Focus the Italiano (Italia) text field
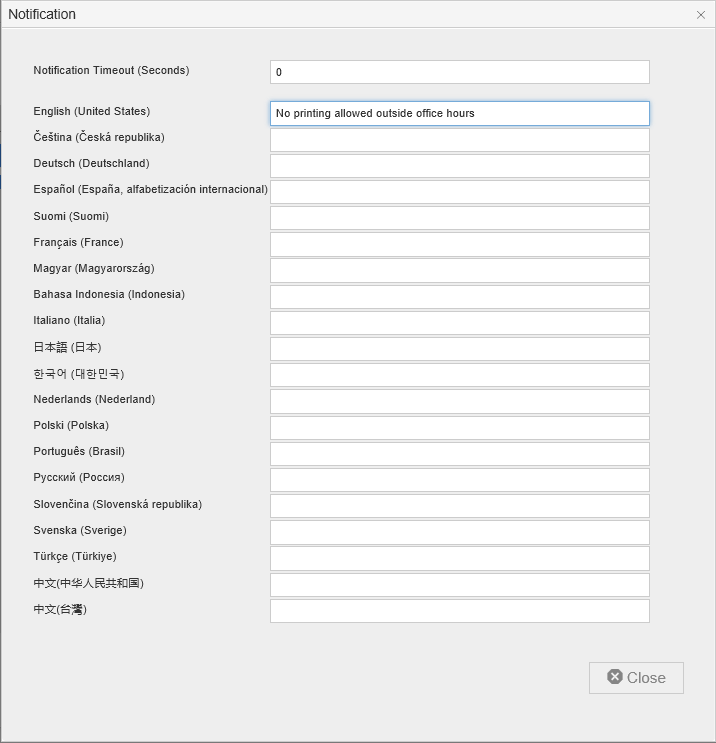This screenshot has height=743, width=716. pyautogui.click(x=459, y=323)
